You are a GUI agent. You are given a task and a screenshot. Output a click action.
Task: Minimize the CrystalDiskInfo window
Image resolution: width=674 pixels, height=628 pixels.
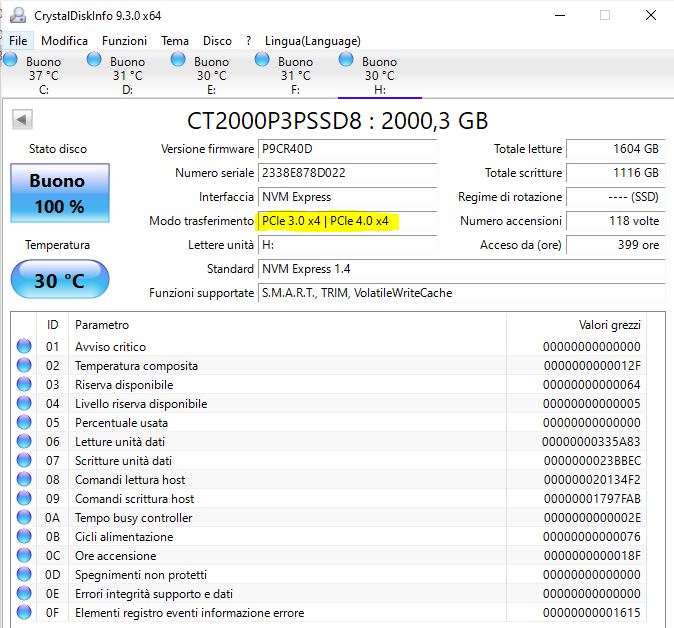point(560,15)
